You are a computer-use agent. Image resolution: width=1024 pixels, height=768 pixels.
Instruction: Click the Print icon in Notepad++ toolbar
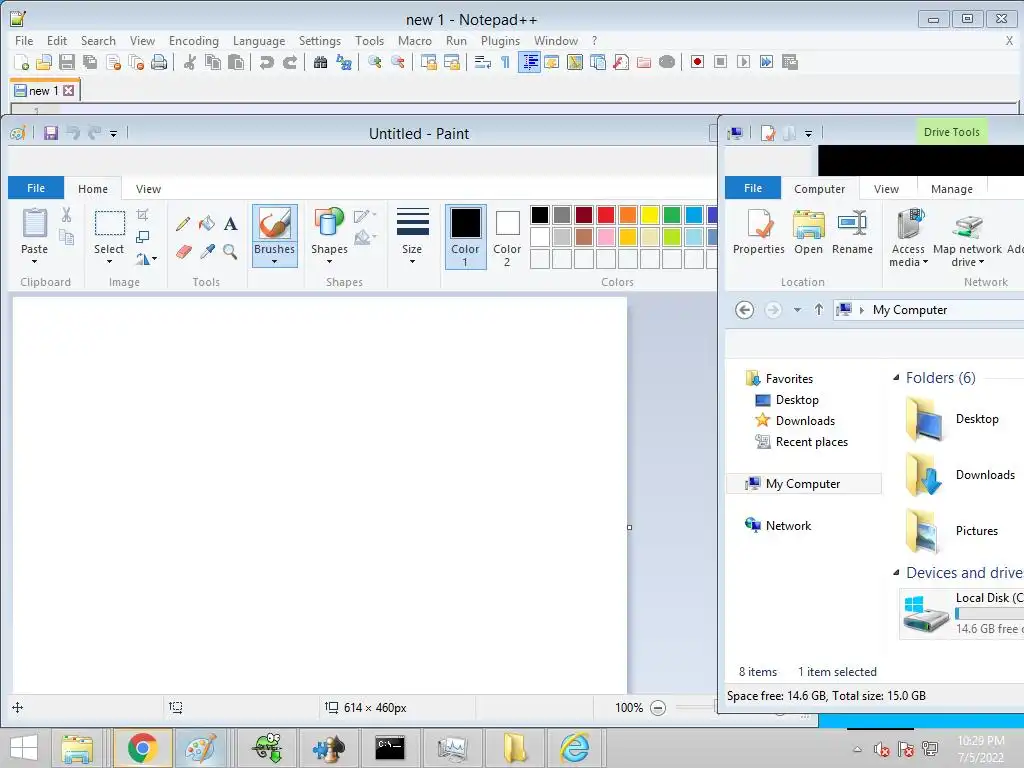[x=159, y=62]
